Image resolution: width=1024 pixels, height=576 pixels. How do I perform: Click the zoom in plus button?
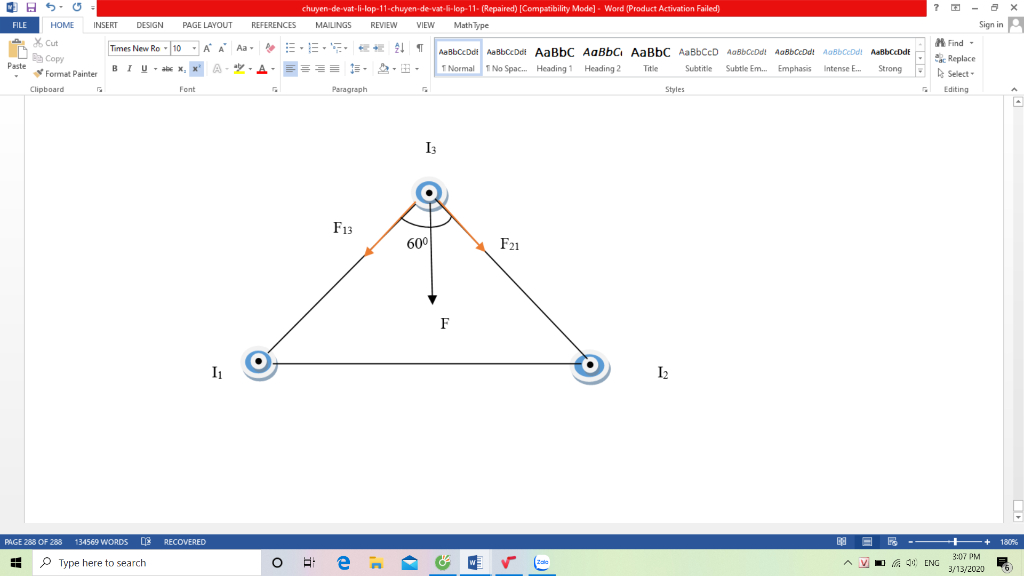[x=987, y=542]
